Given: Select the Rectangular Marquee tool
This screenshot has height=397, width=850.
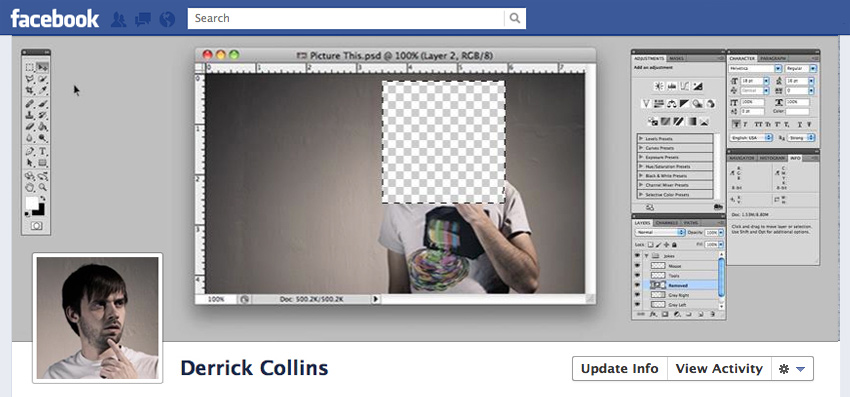Looking at the screenshot, I should click(x=30, y=67).
